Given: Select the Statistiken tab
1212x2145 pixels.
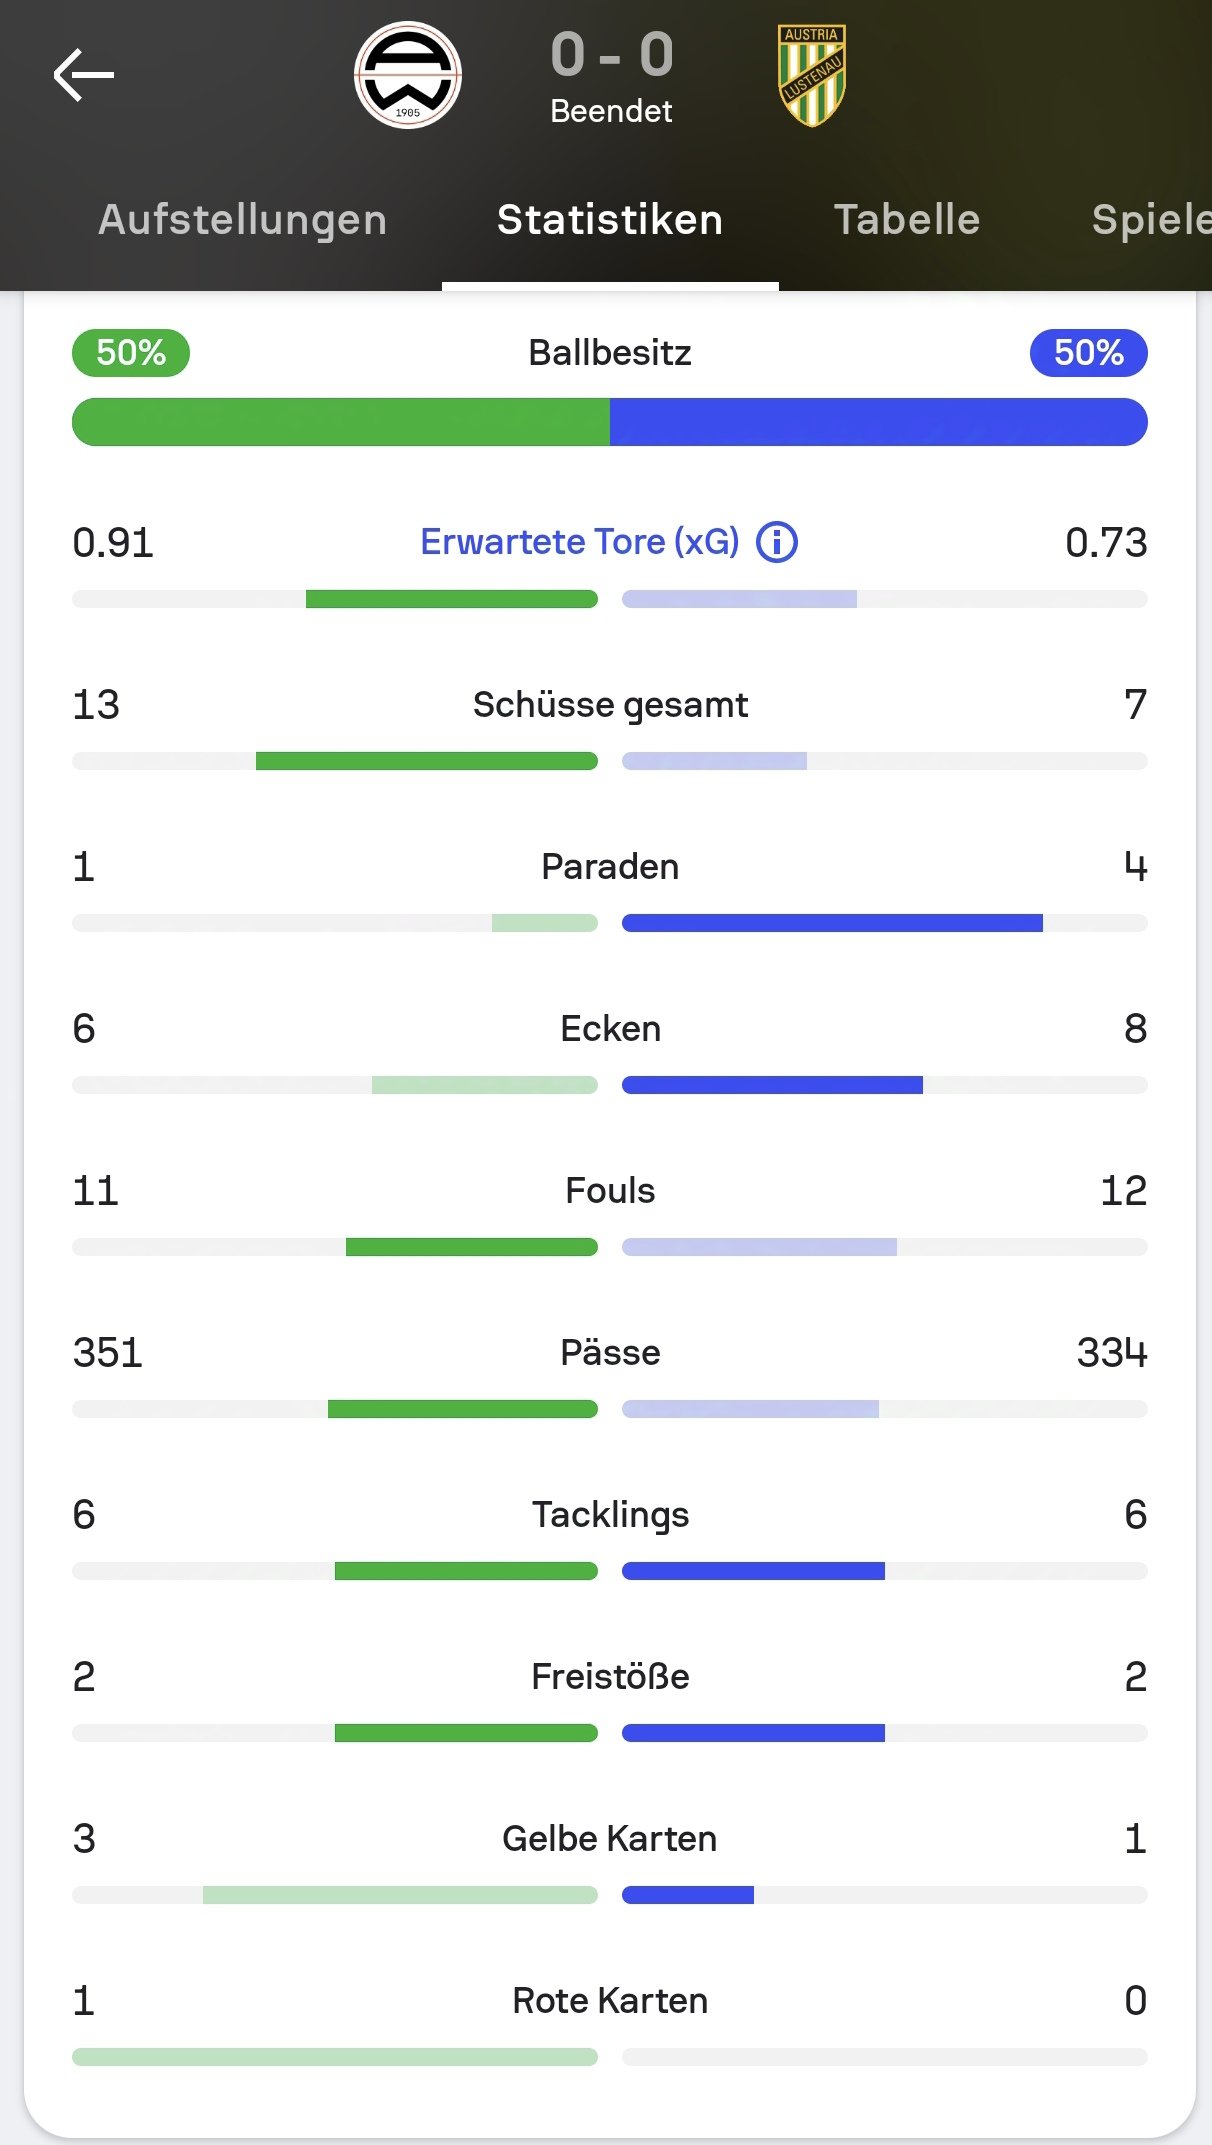Looking at the screenshot, I should [610, 220].
